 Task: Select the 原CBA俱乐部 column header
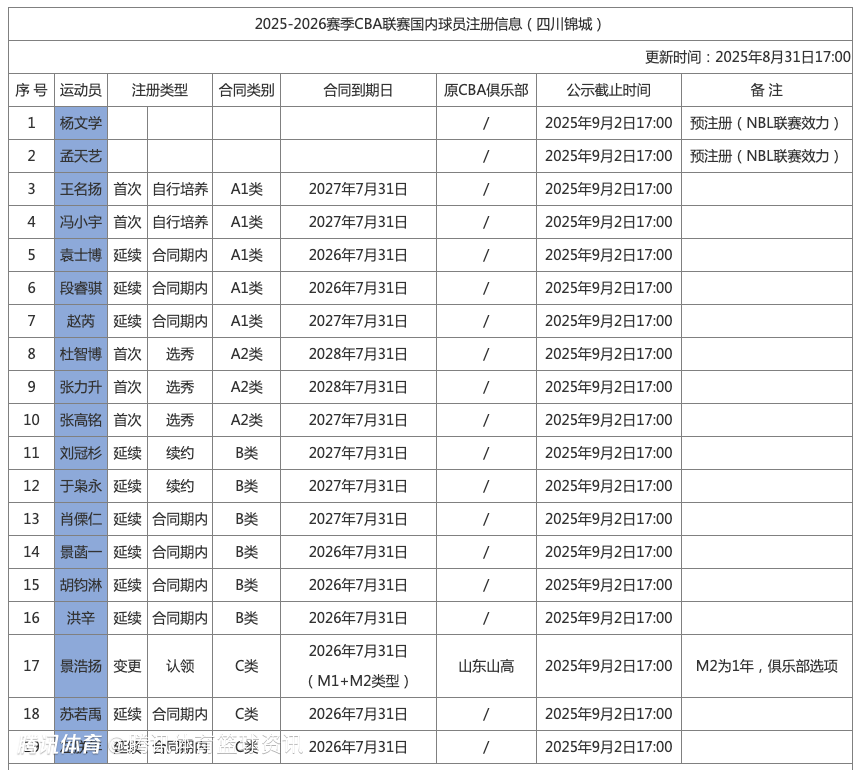pyautogui.click(x=486, y=90)
